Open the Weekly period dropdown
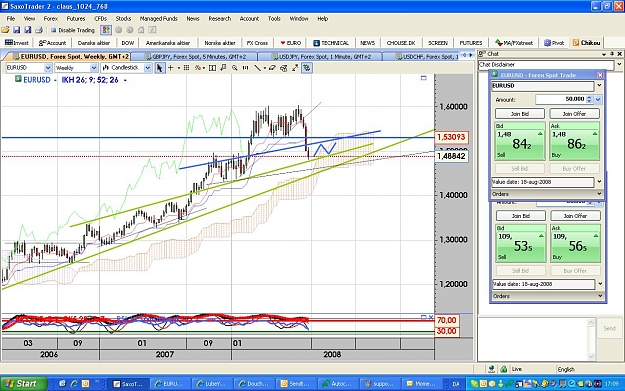The height and width of the screenshot is (391, 625). [76, 68]
